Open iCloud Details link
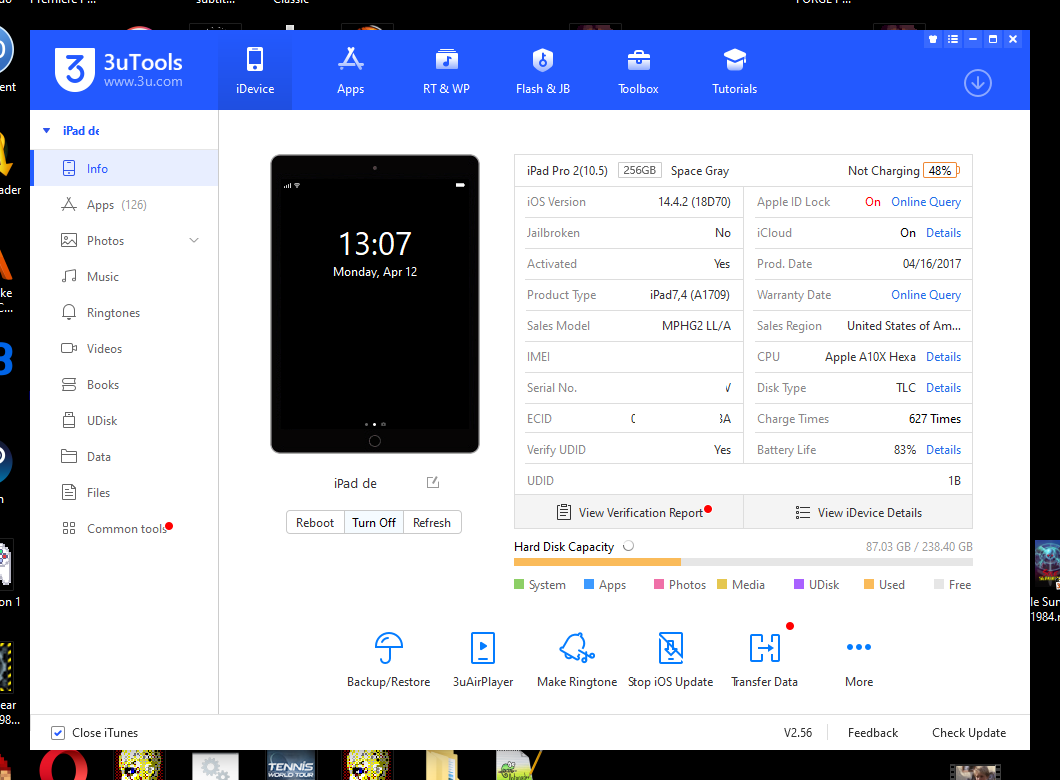 coord(943,233)
